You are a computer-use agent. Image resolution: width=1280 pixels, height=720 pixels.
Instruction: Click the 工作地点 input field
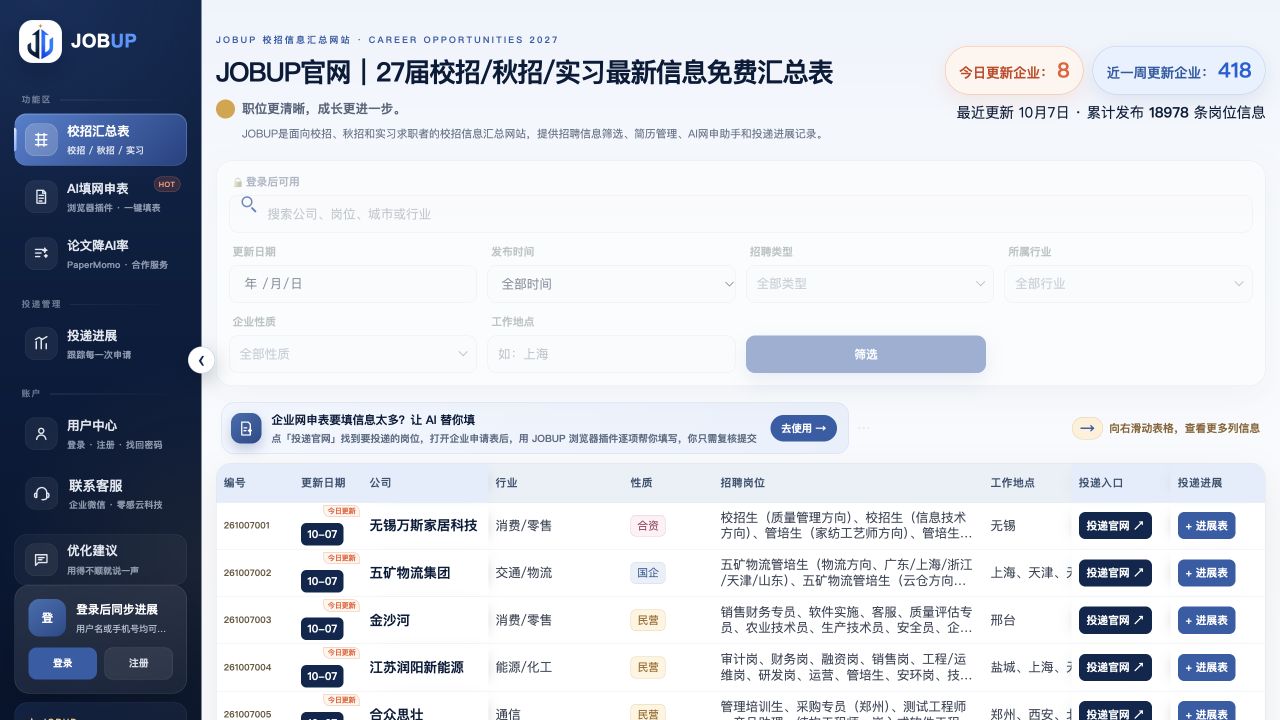coord(612,354)
